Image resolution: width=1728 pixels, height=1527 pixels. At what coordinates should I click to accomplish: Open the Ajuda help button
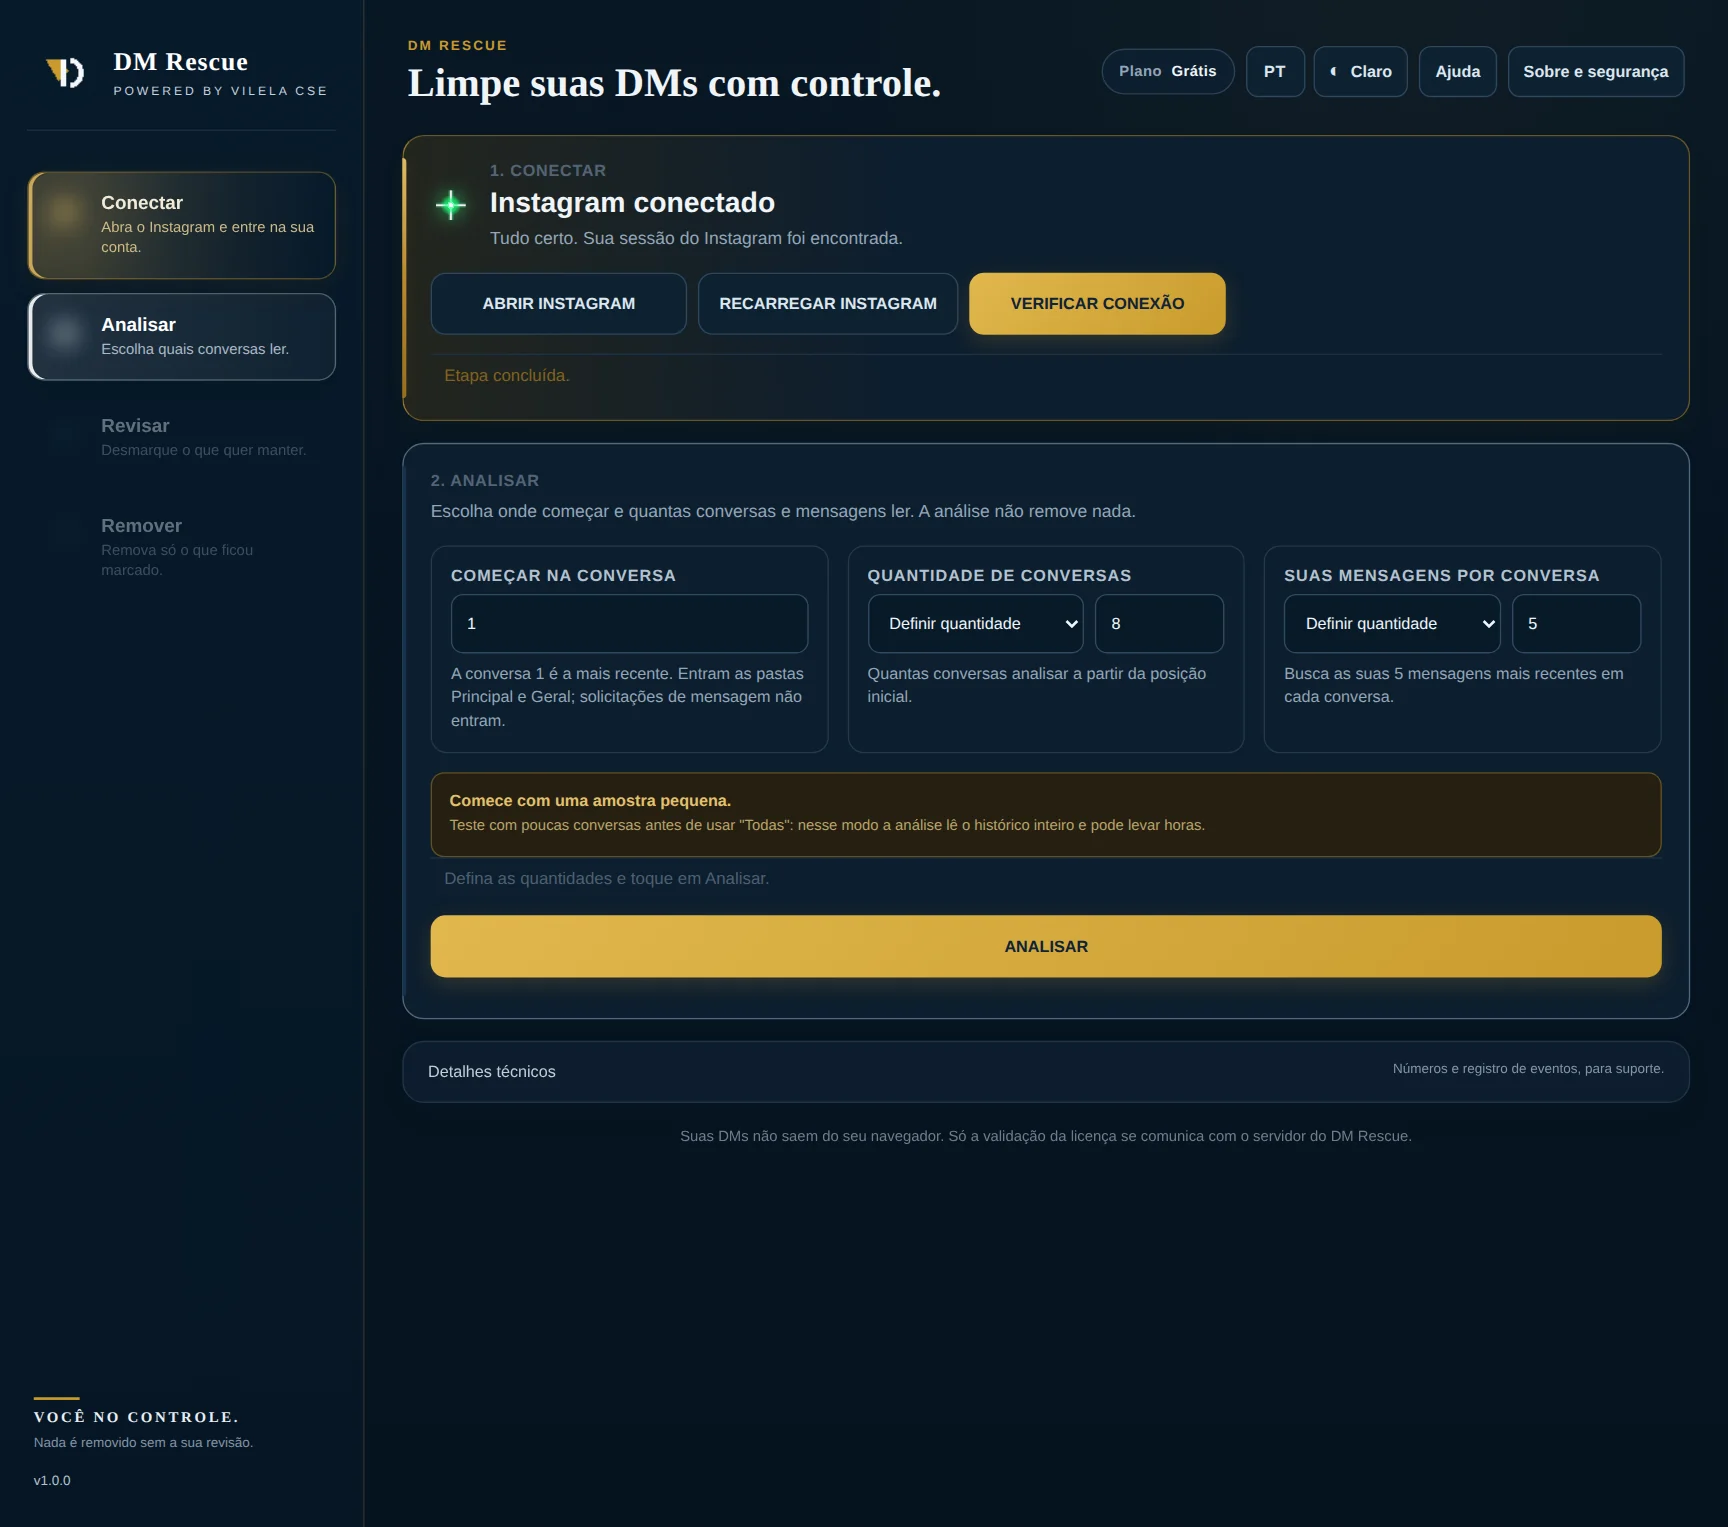click(1458, 72)
